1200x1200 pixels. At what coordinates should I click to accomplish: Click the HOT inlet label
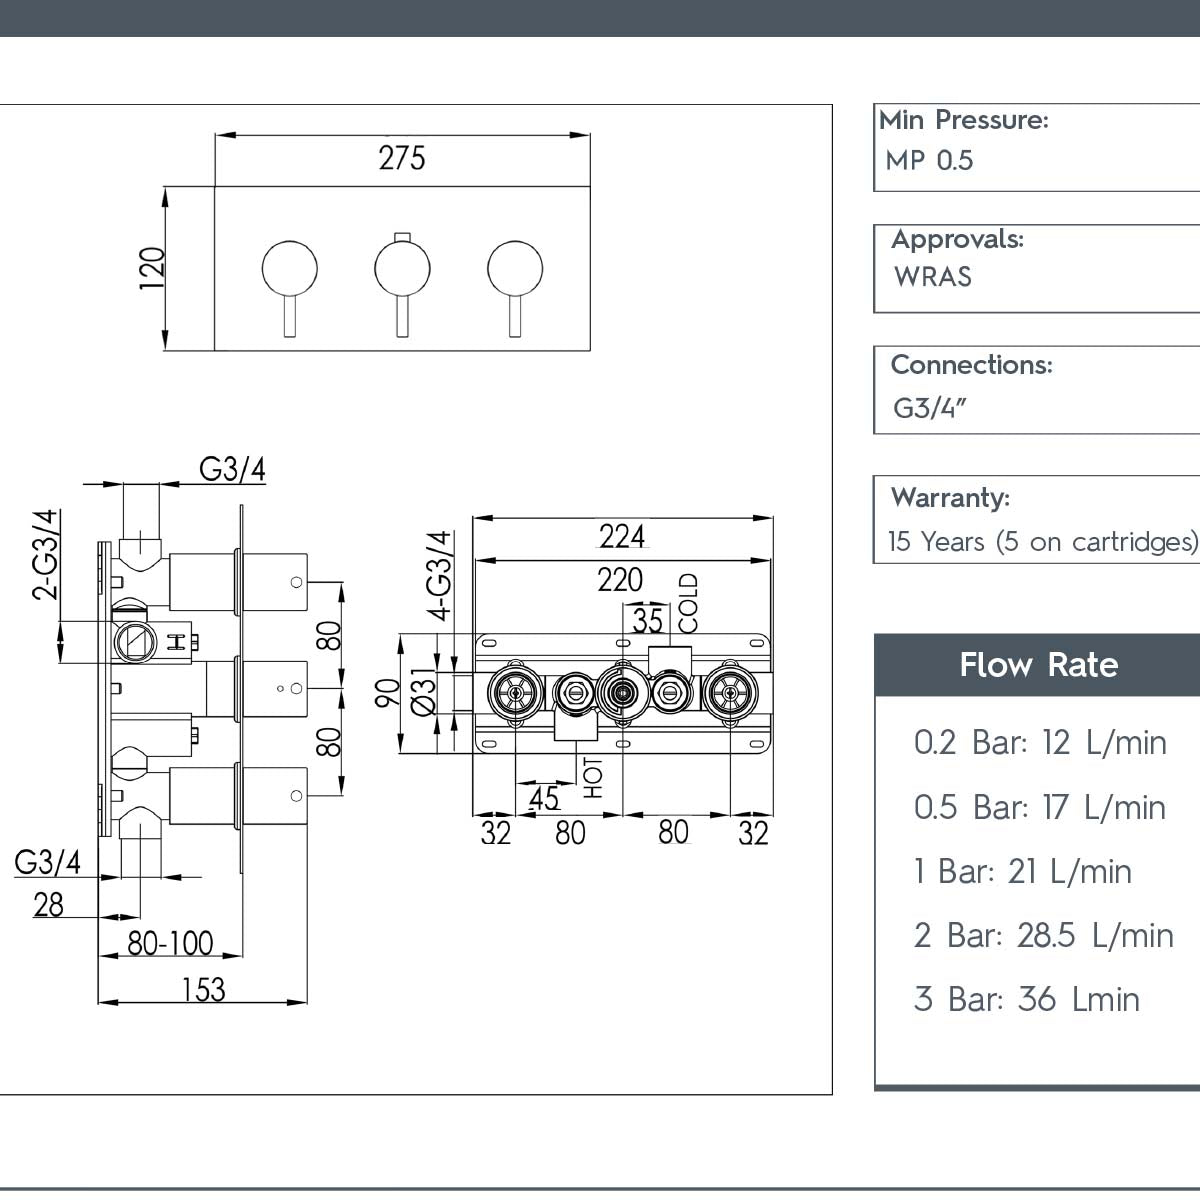[594, 778]
